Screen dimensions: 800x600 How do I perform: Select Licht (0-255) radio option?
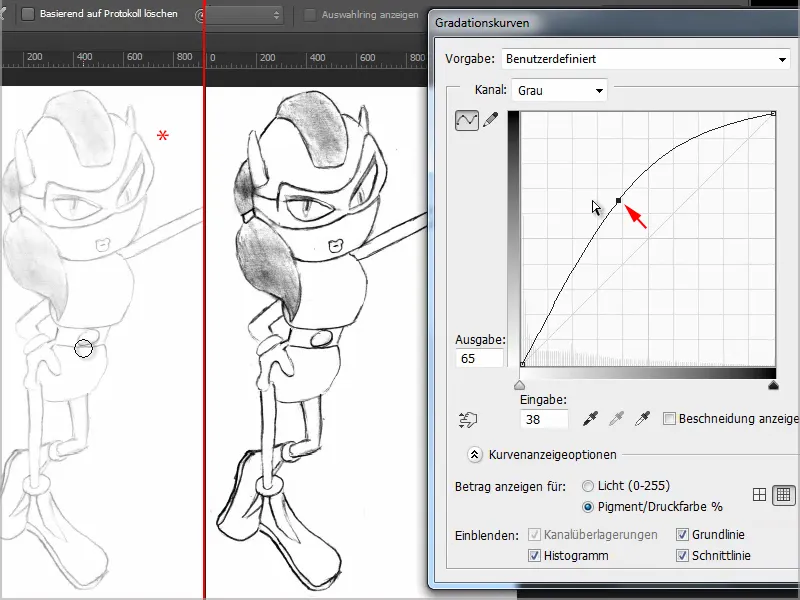[x=588, y=486]
